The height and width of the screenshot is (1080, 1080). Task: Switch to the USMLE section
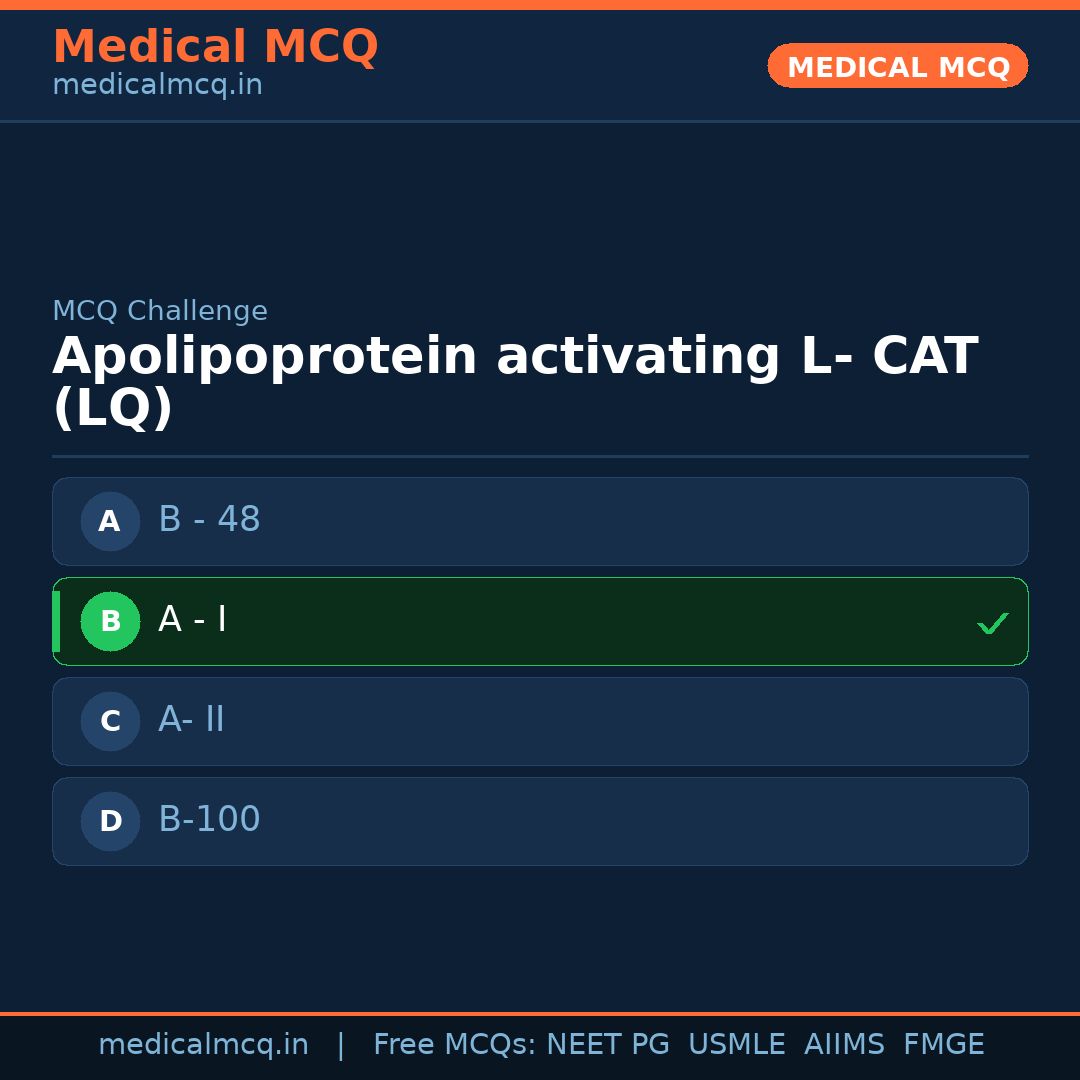[x=737, y=1043]
